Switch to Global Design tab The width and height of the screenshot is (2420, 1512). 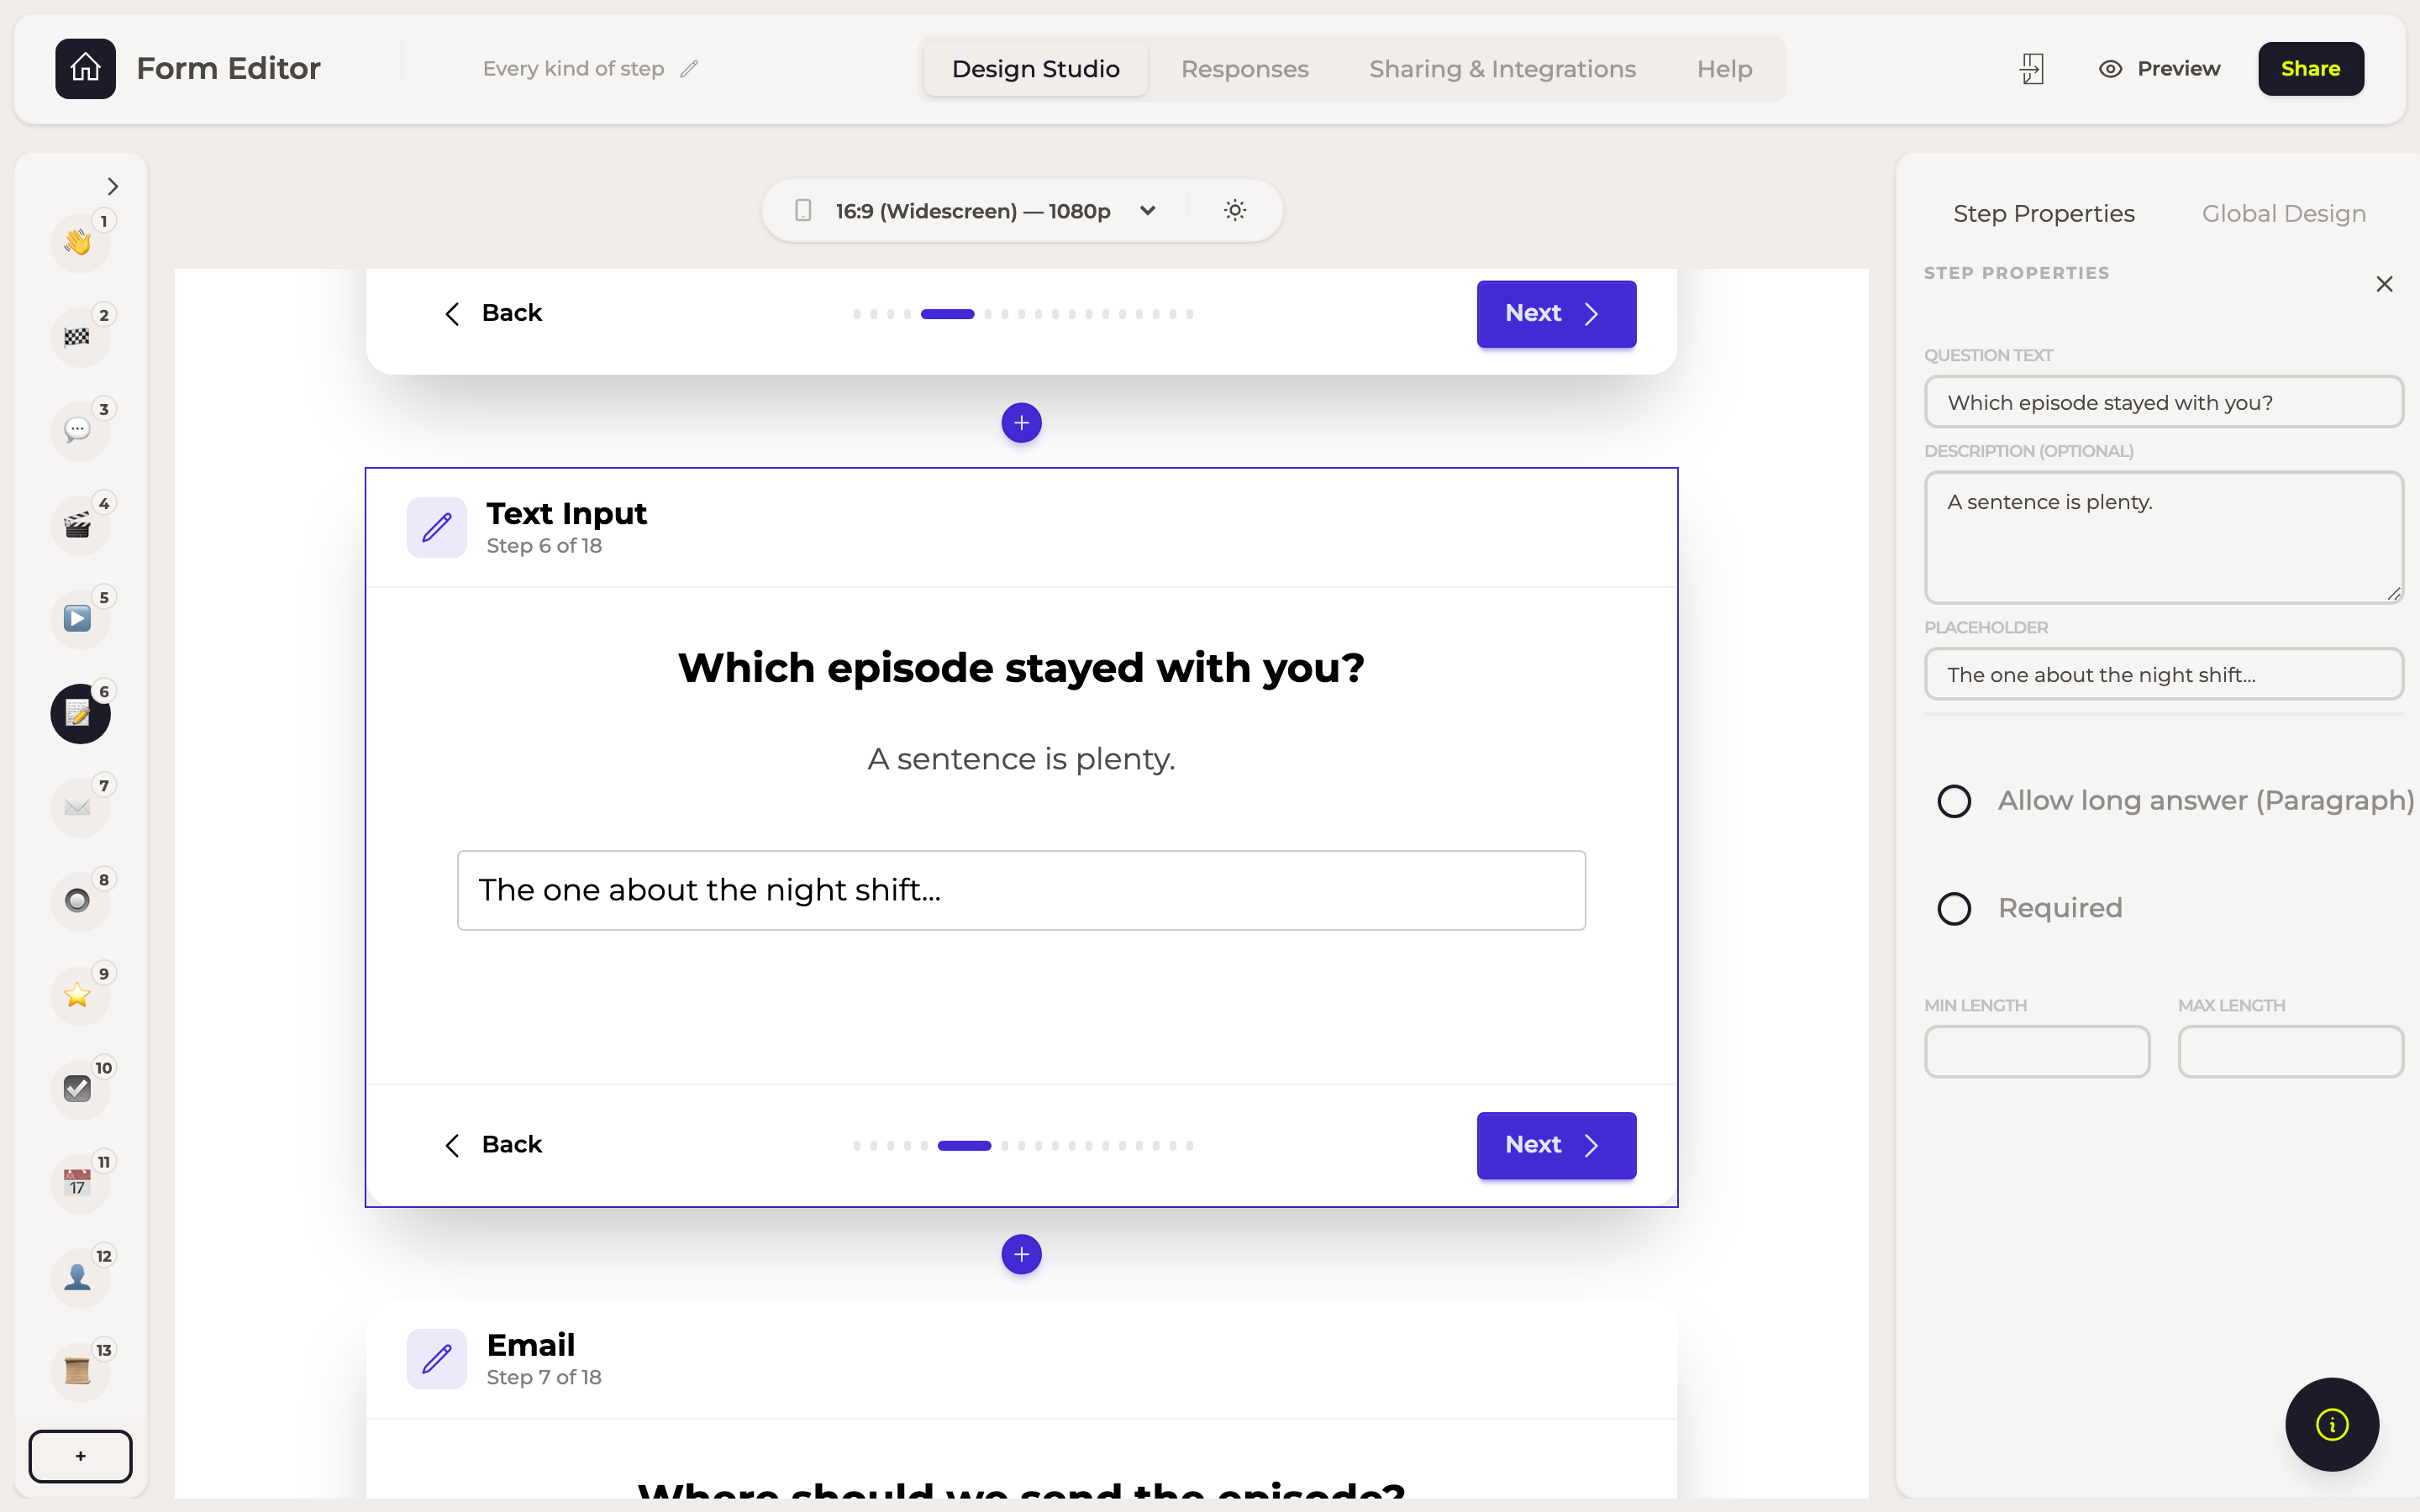[x=2283, y=213]
